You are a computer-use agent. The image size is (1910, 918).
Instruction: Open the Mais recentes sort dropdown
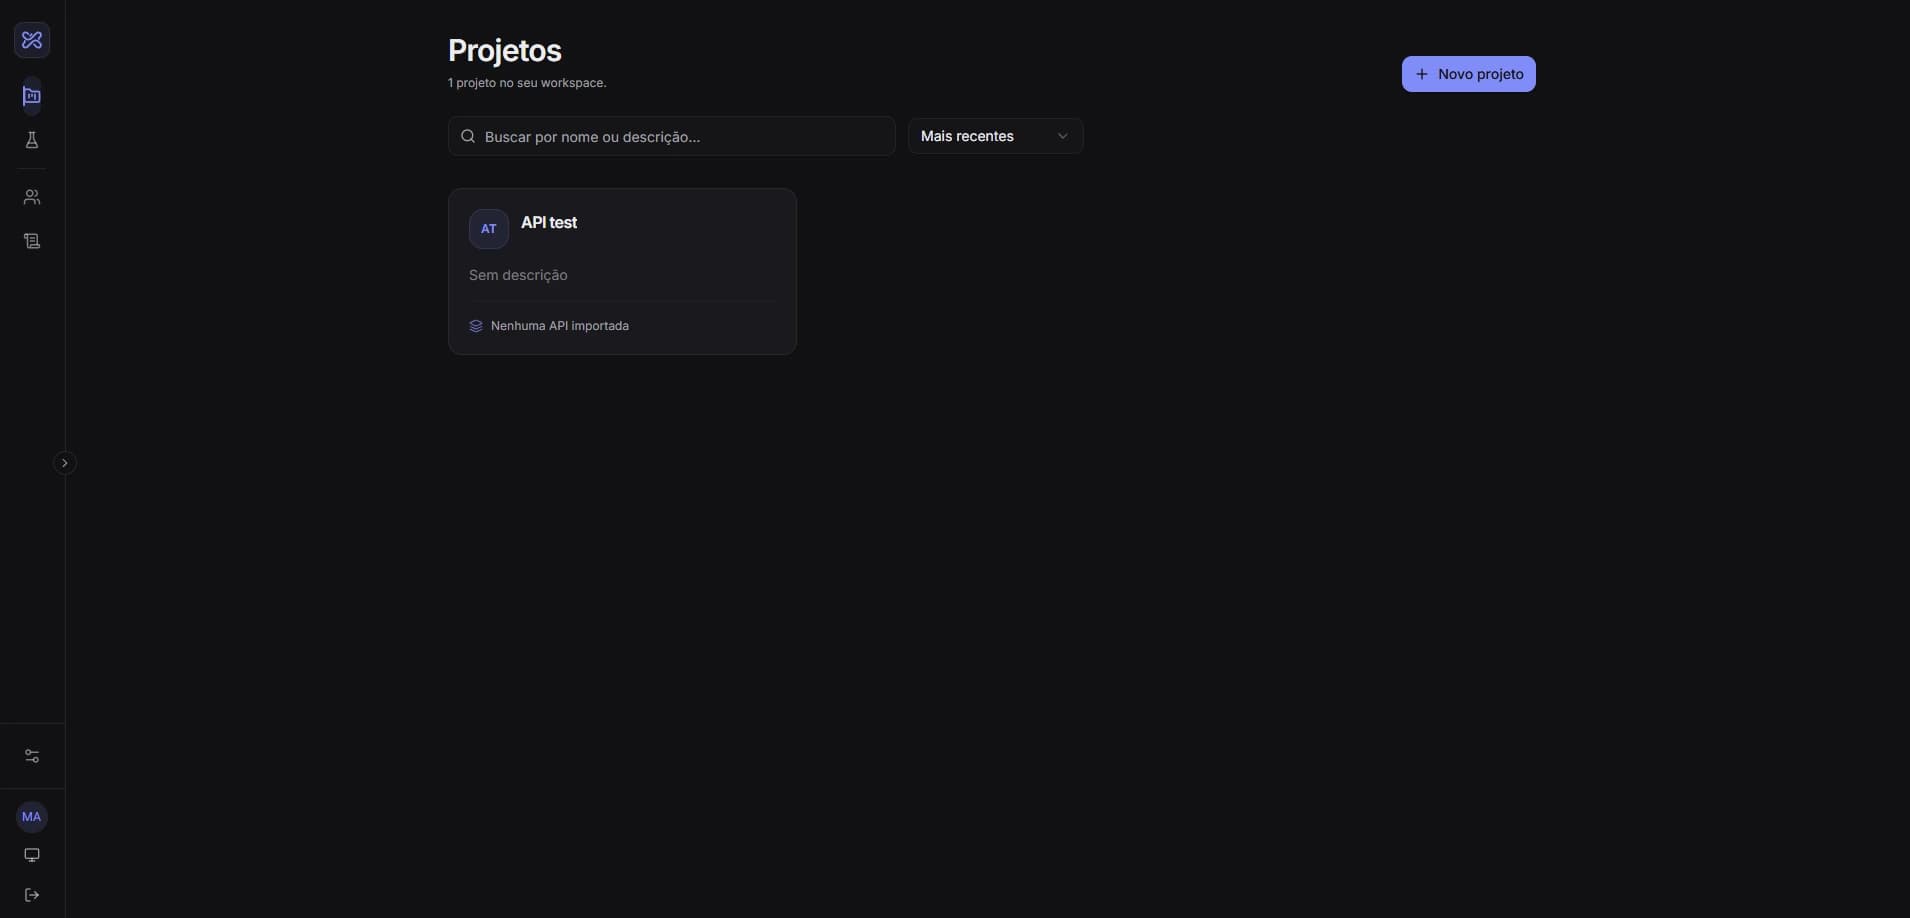pyautogui.click(x=995, y=136)
